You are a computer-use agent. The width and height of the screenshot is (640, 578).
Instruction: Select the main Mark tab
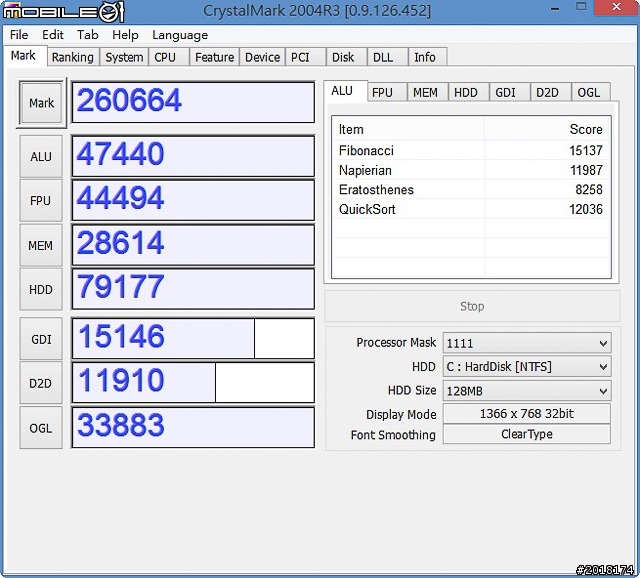[x=23, y=56]
